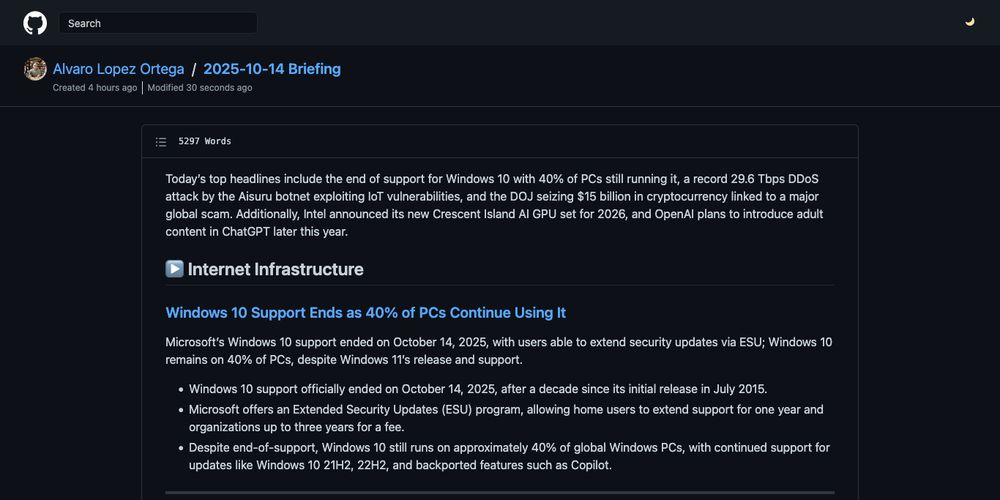Viewport: 1000px width, 500px height.
Task: Open the Windows 10 Support Ends article link
Action: (x=366, y=313)
